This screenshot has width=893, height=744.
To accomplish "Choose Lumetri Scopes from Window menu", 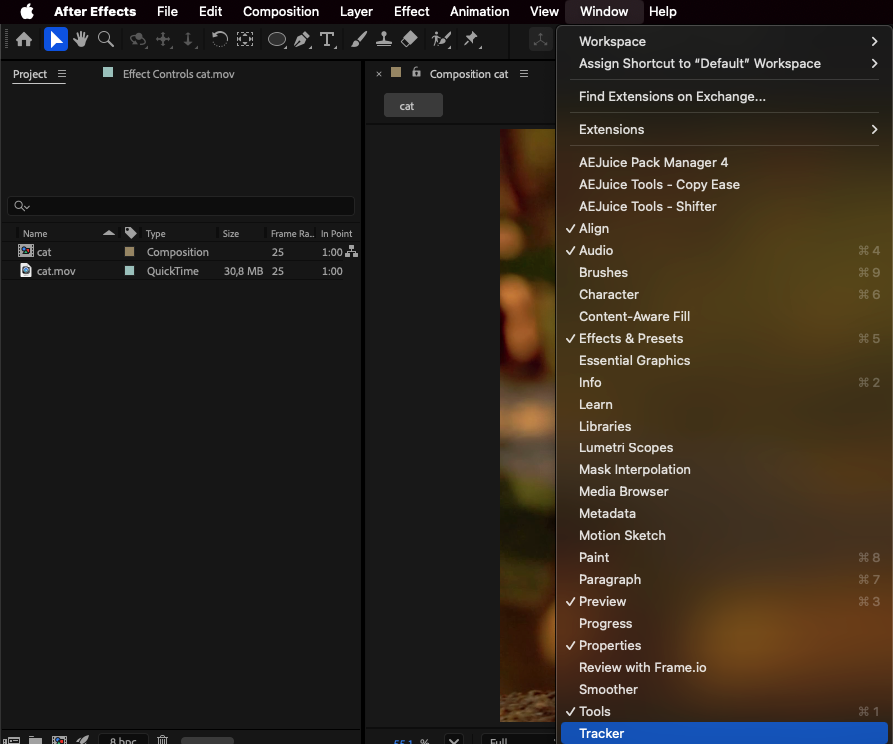I will click(x=724, y=448).
